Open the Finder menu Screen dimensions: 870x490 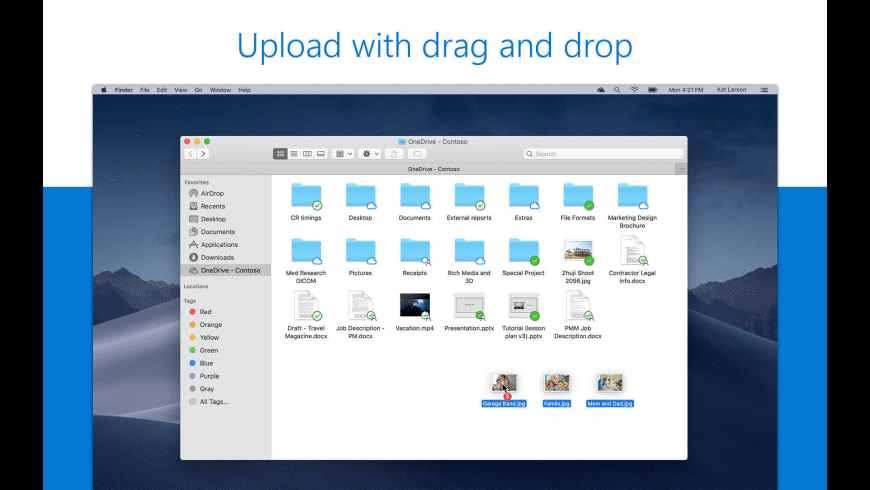[x=124, y=90]
